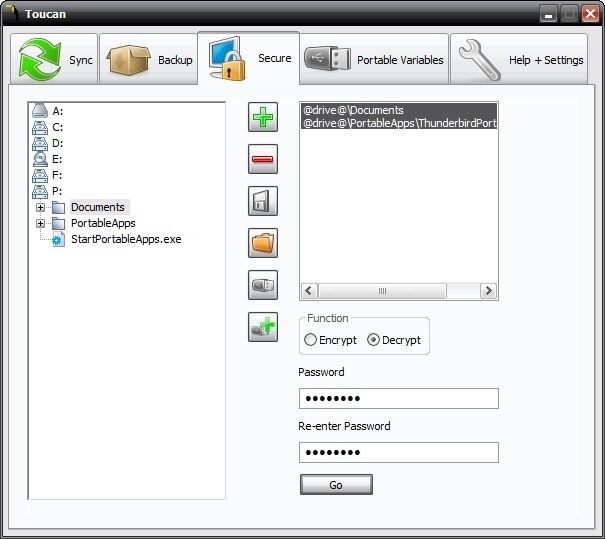Select the P: label in the tree
This screenshot has height=539, width=605.
(x=57, y=191)
